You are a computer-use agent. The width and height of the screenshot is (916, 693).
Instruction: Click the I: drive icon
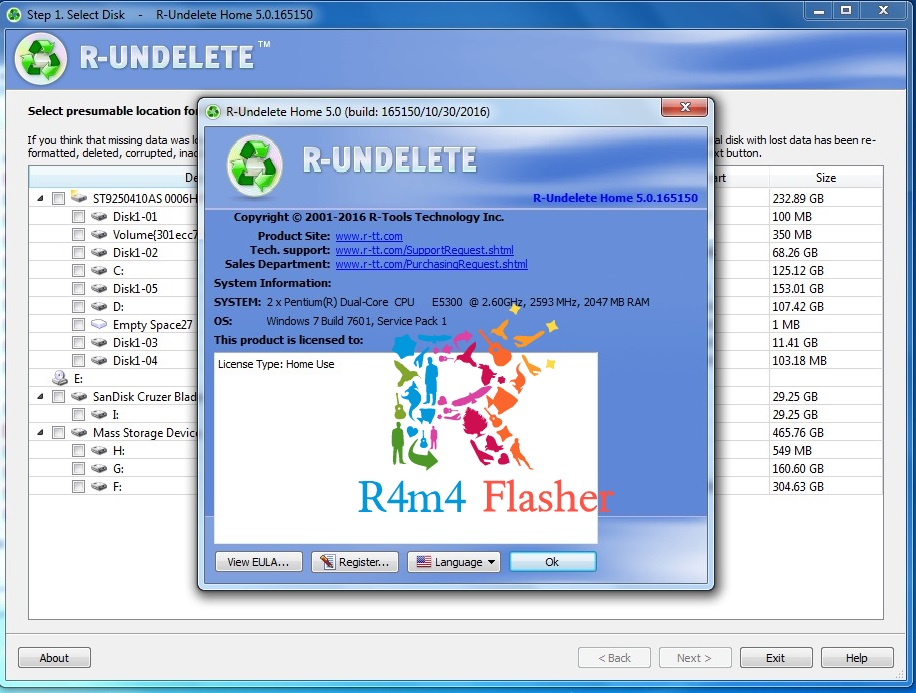click(99, 414)
